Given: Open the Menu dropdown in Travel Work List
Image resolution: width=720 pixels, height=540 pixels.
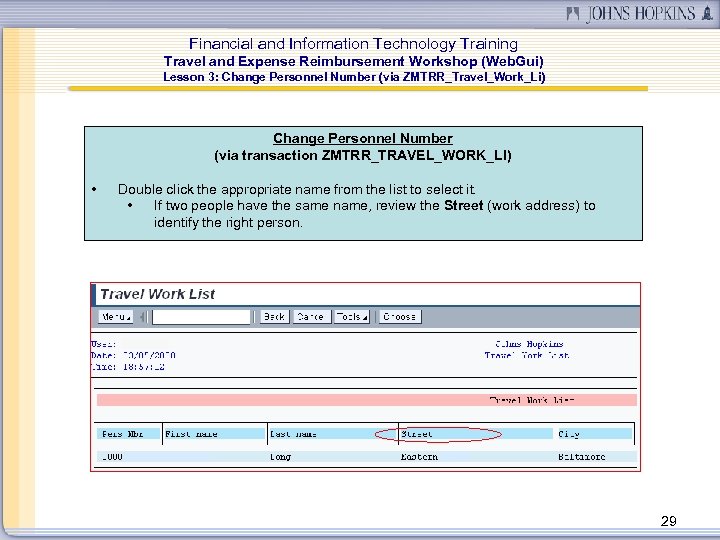Looking at the screenshot, I should [x=116, y=317].
